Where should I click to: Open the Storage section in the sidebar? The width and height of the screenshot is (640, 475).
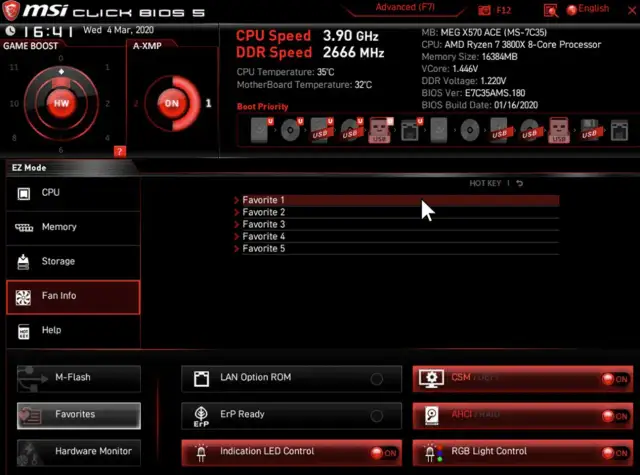(x=73, y=262)
